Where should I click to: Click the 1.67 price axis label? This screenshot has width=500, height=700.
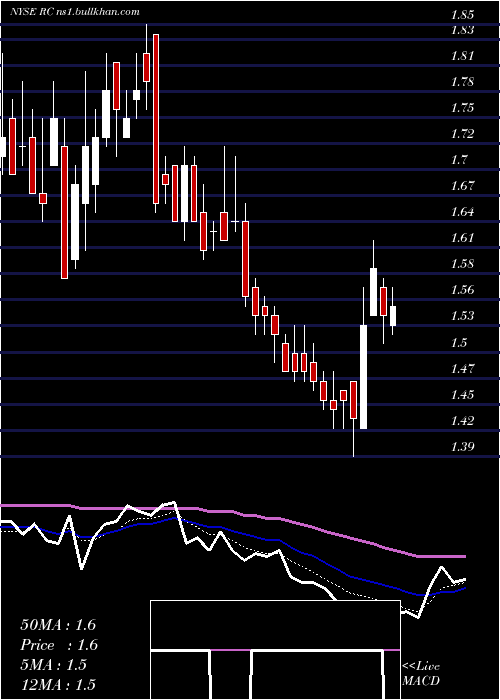[462, 186]
